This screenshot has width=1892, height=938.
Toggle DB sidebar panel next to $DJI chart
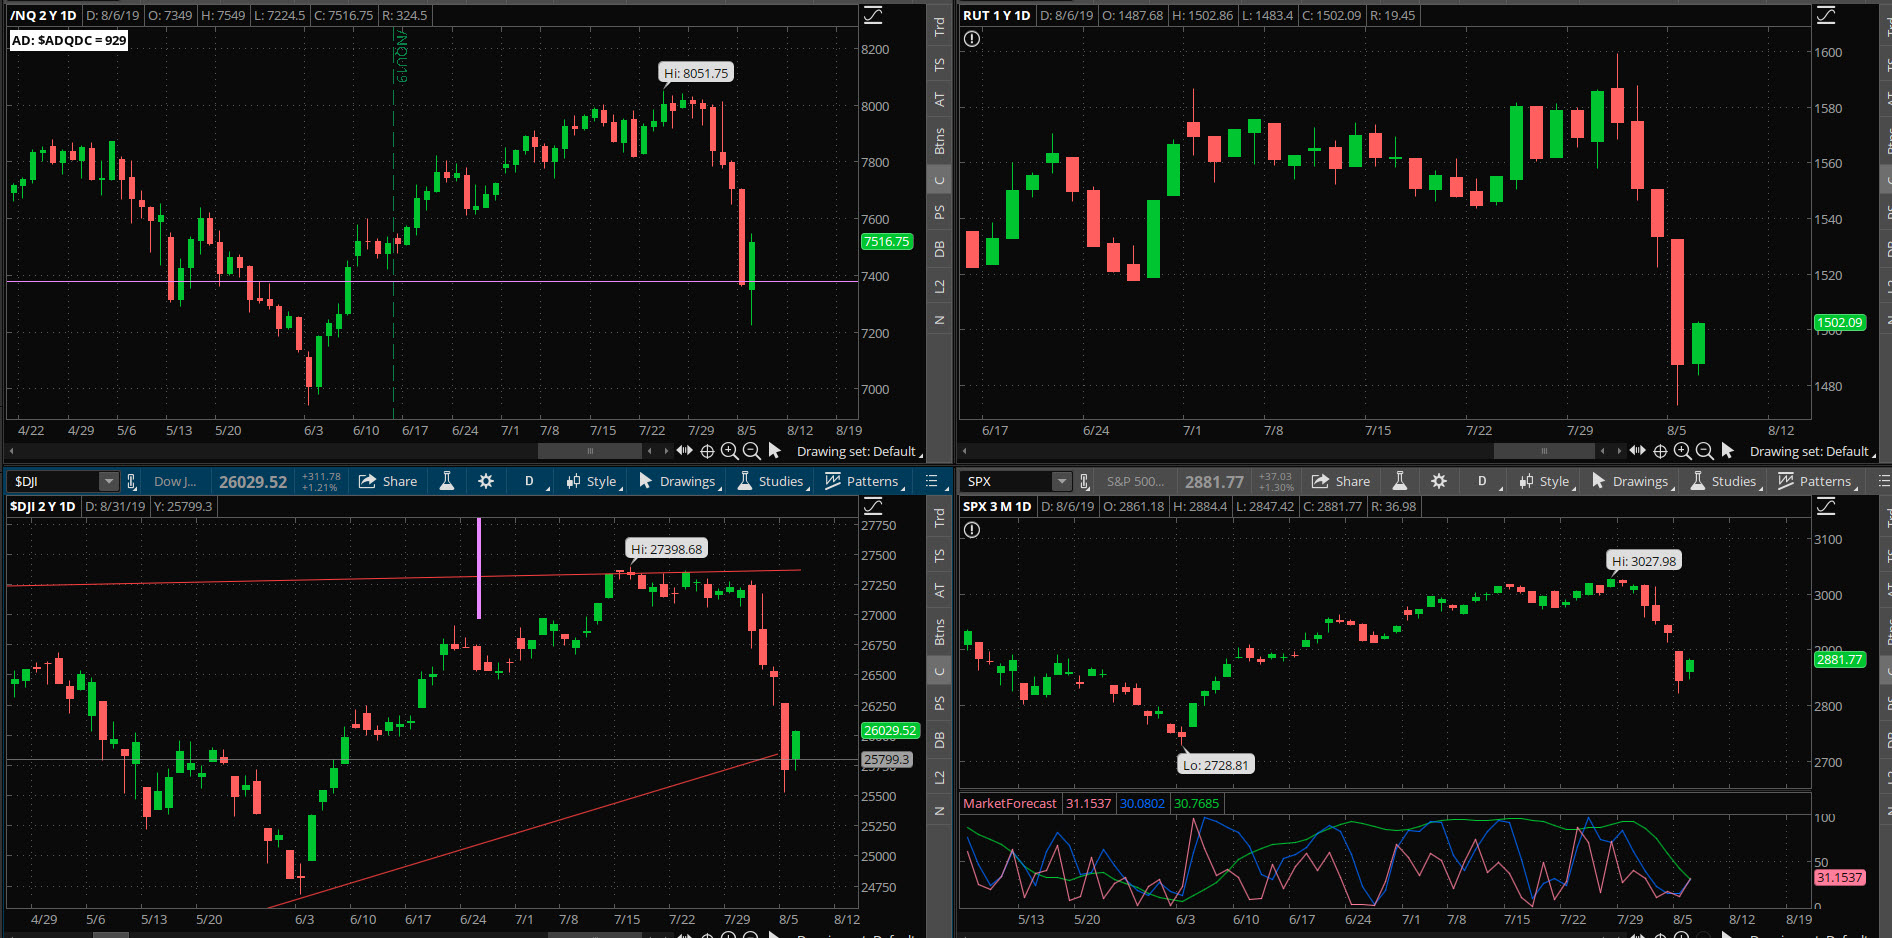[x=939, y=740]
